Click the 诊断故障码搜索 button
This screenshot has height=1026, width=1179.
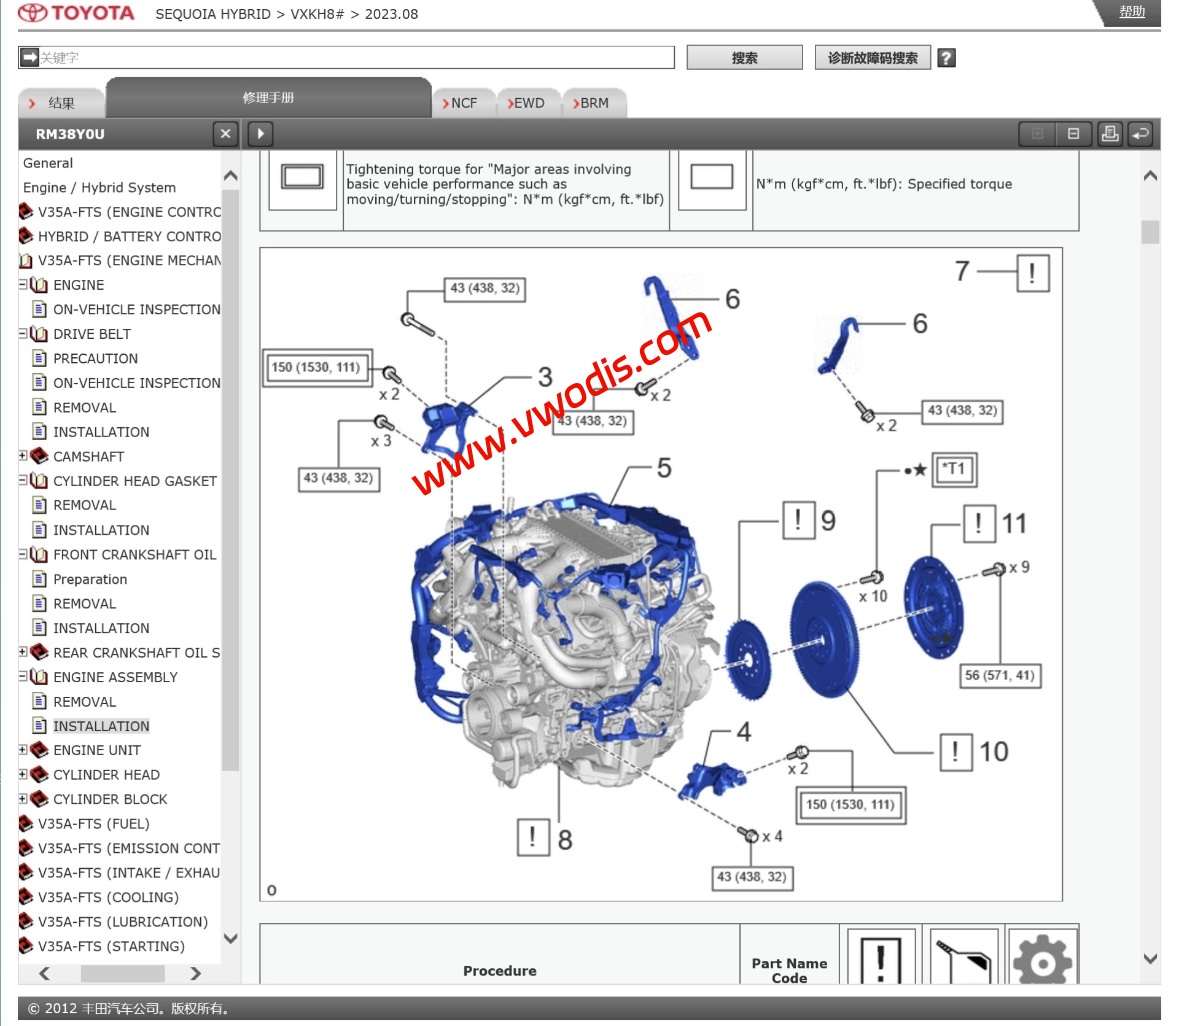pos(872,58)
